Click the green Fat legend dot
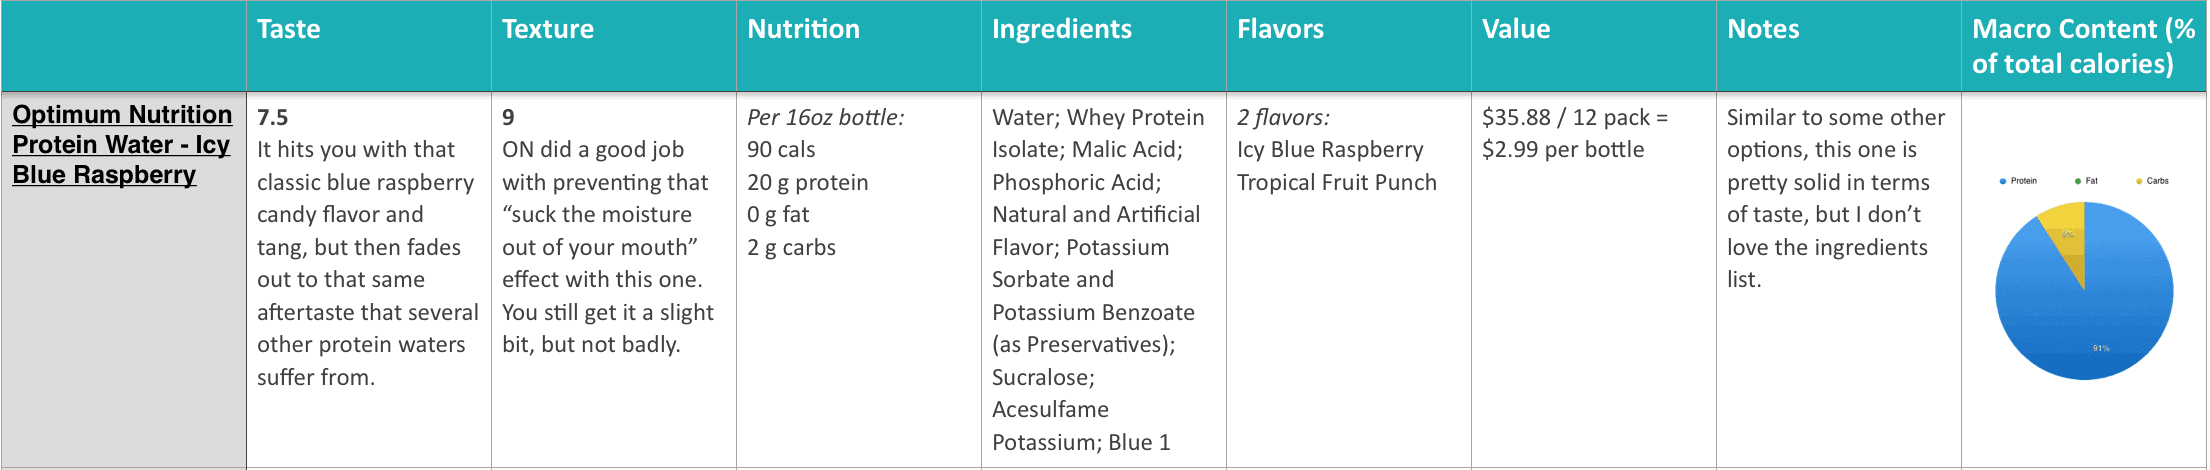The height and width of the screenshot is (470, 2210). point(2078,181)
